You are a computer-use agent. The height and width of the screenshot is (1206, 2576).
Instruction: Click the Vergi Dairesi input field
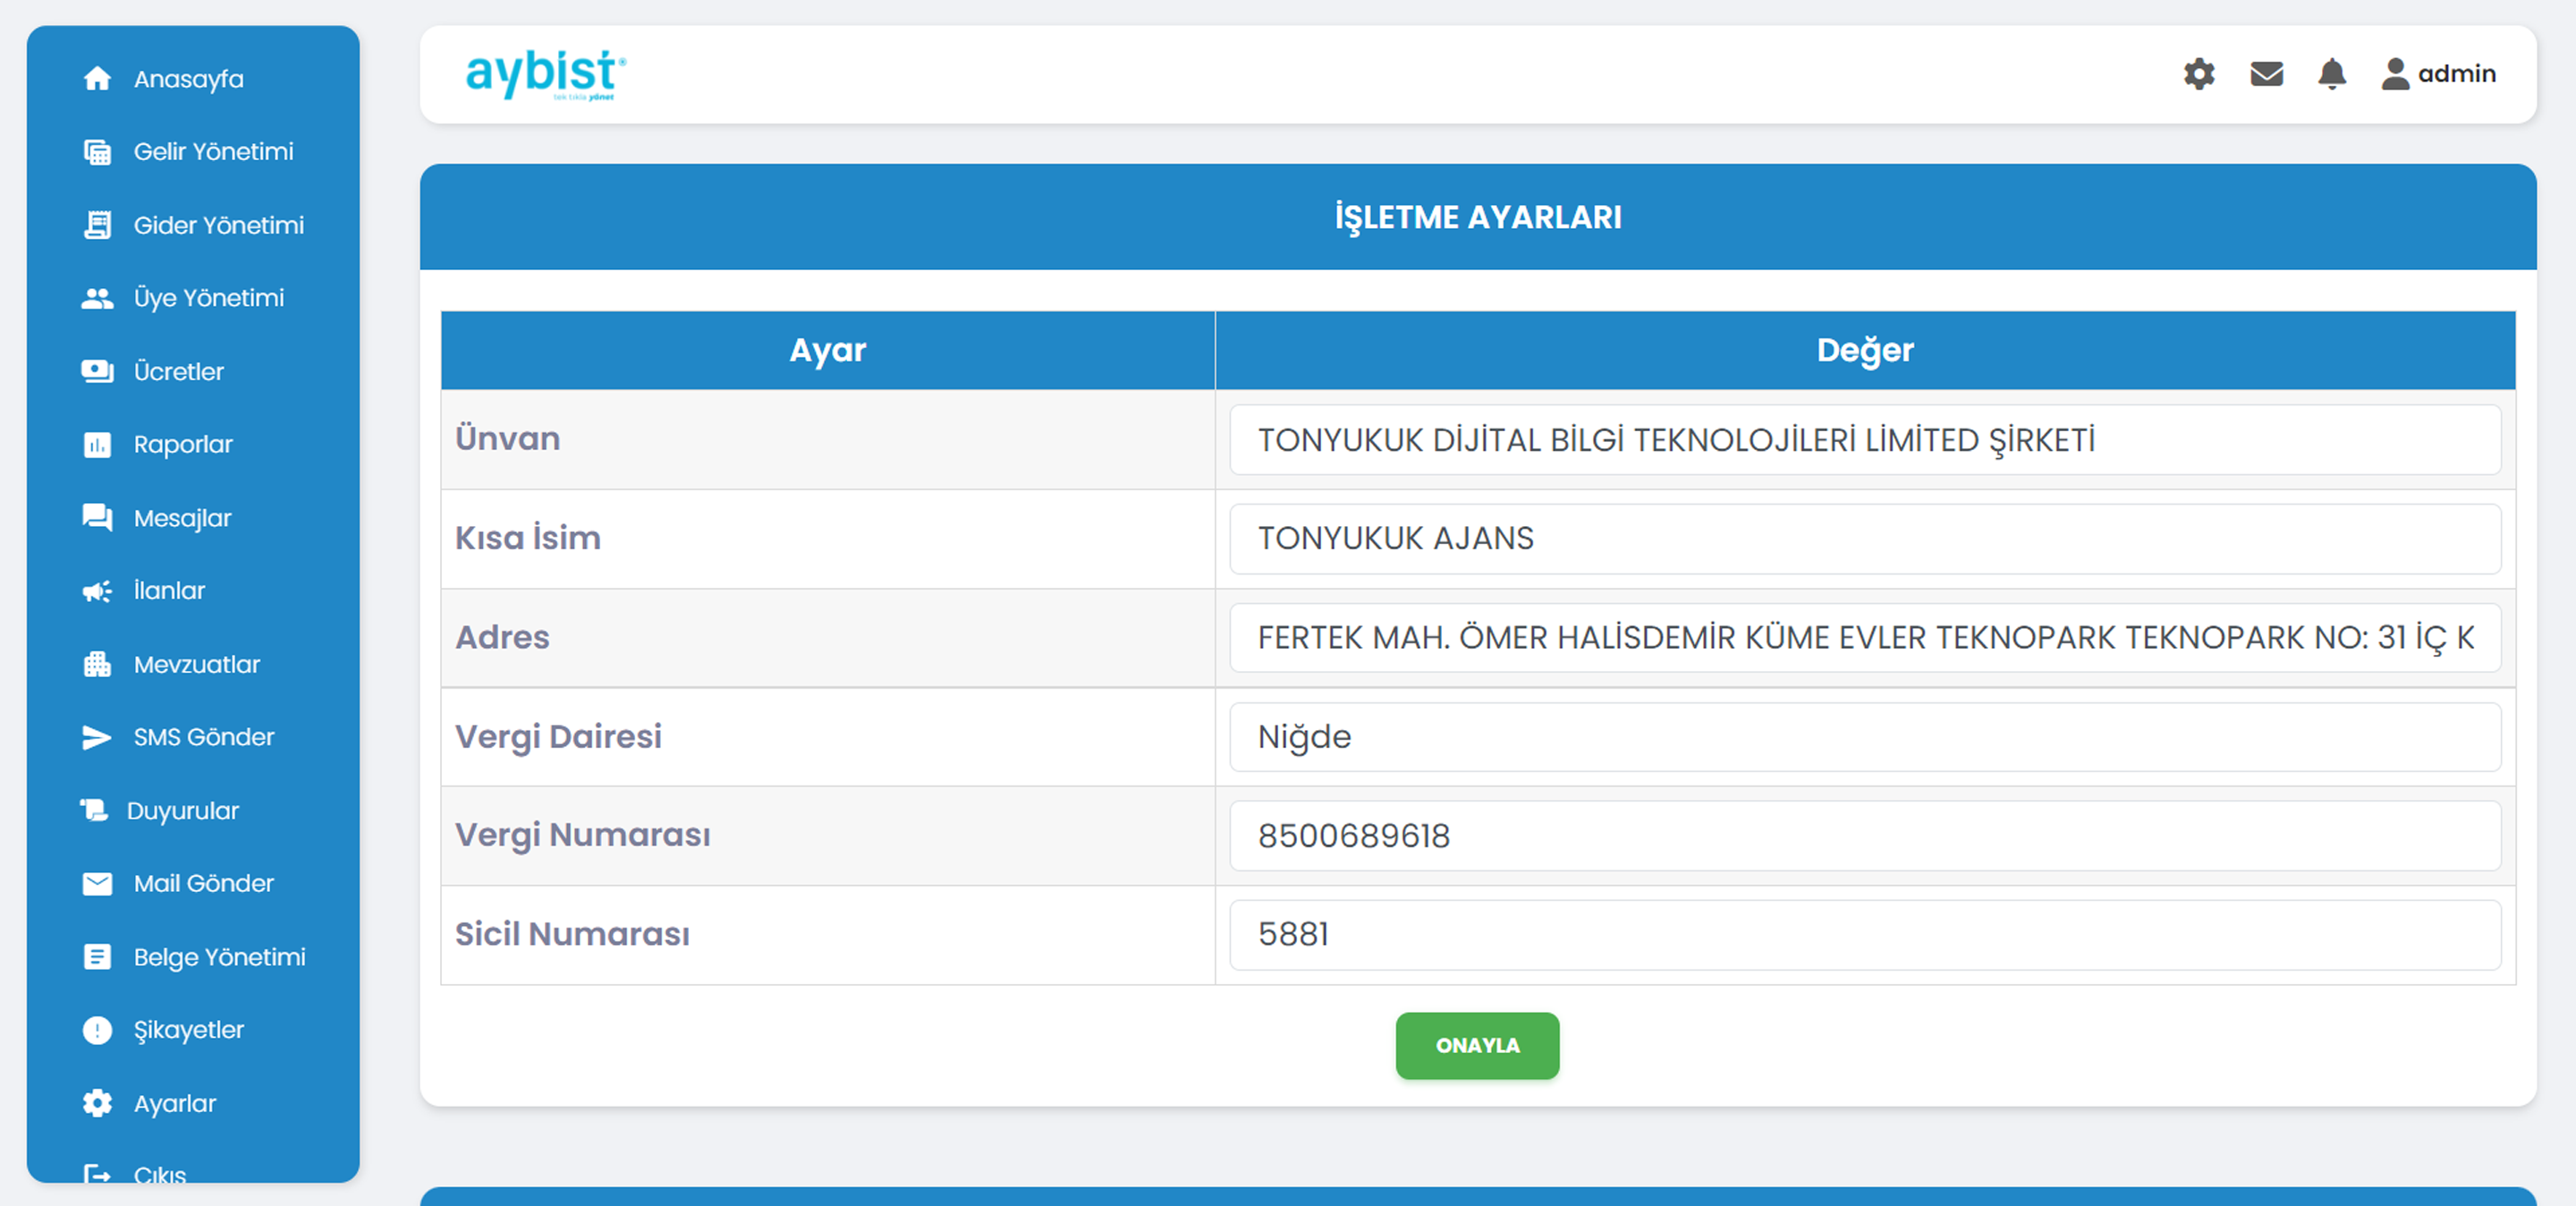click(x=1865, y=737)
